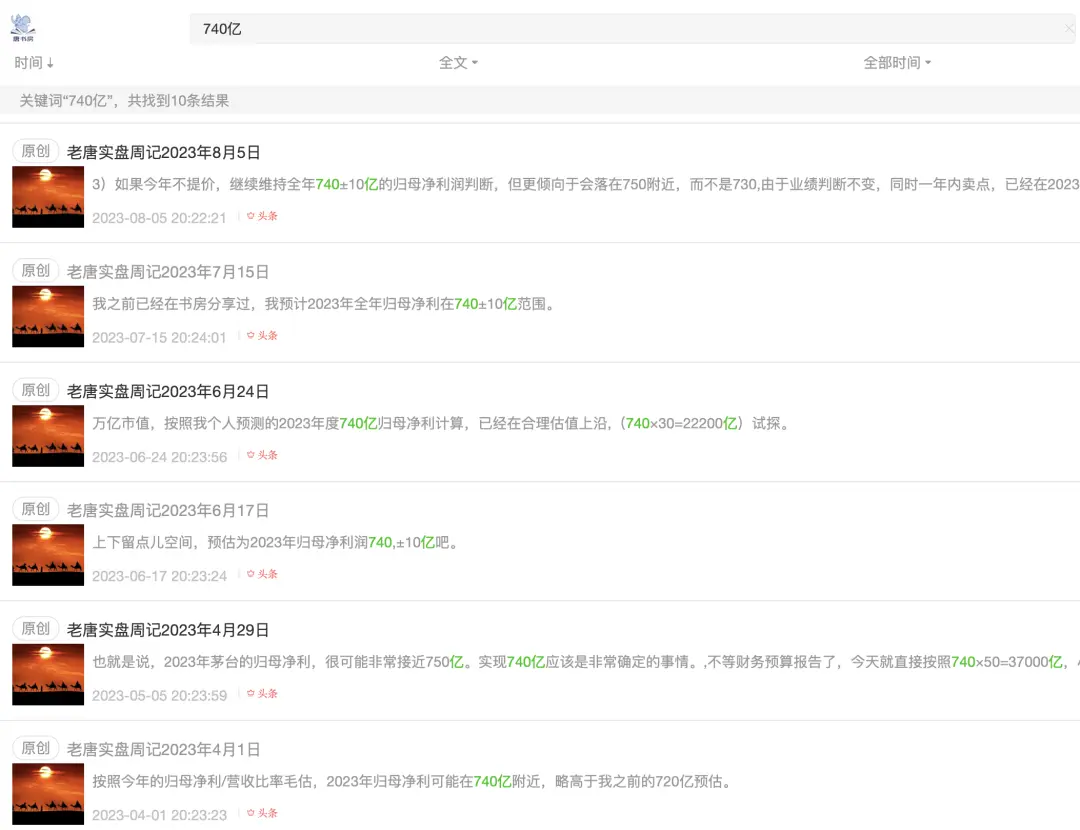Image resolution: width=1080 pixels, height=830 pixels.
Task: Open article 老唐实盘周记2023年4月1日
Action: (164, 749)
